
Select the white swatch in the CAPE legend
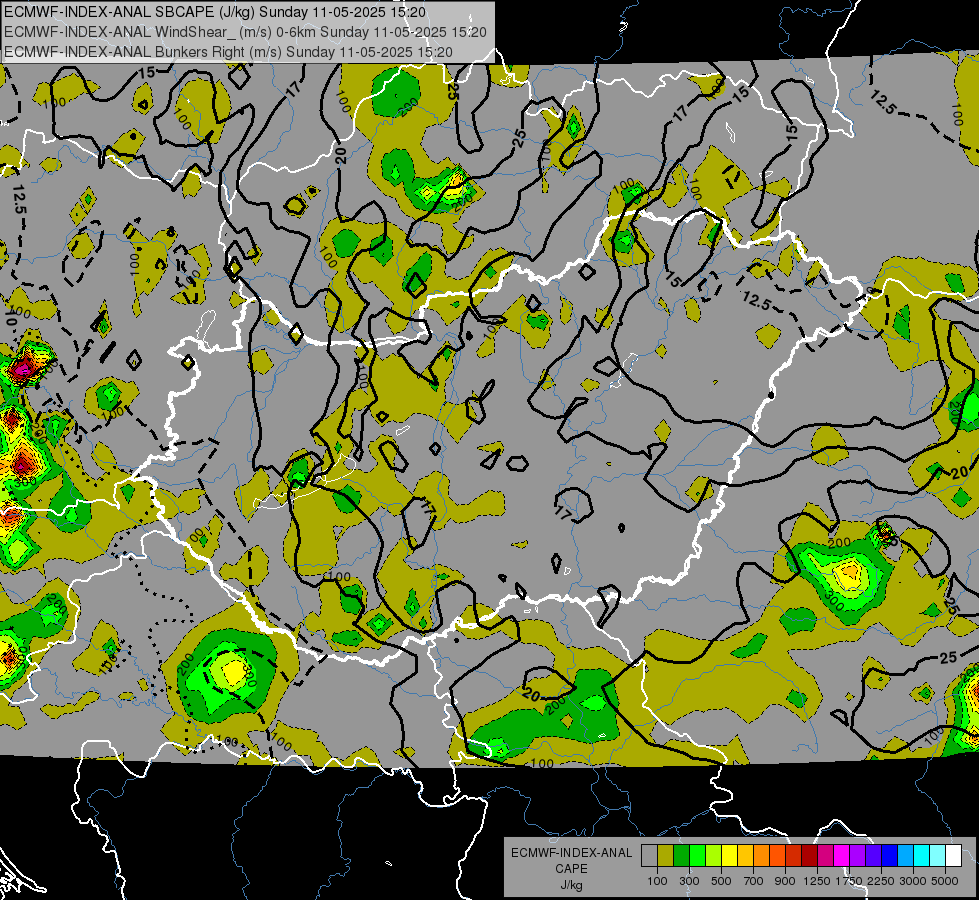954,856
